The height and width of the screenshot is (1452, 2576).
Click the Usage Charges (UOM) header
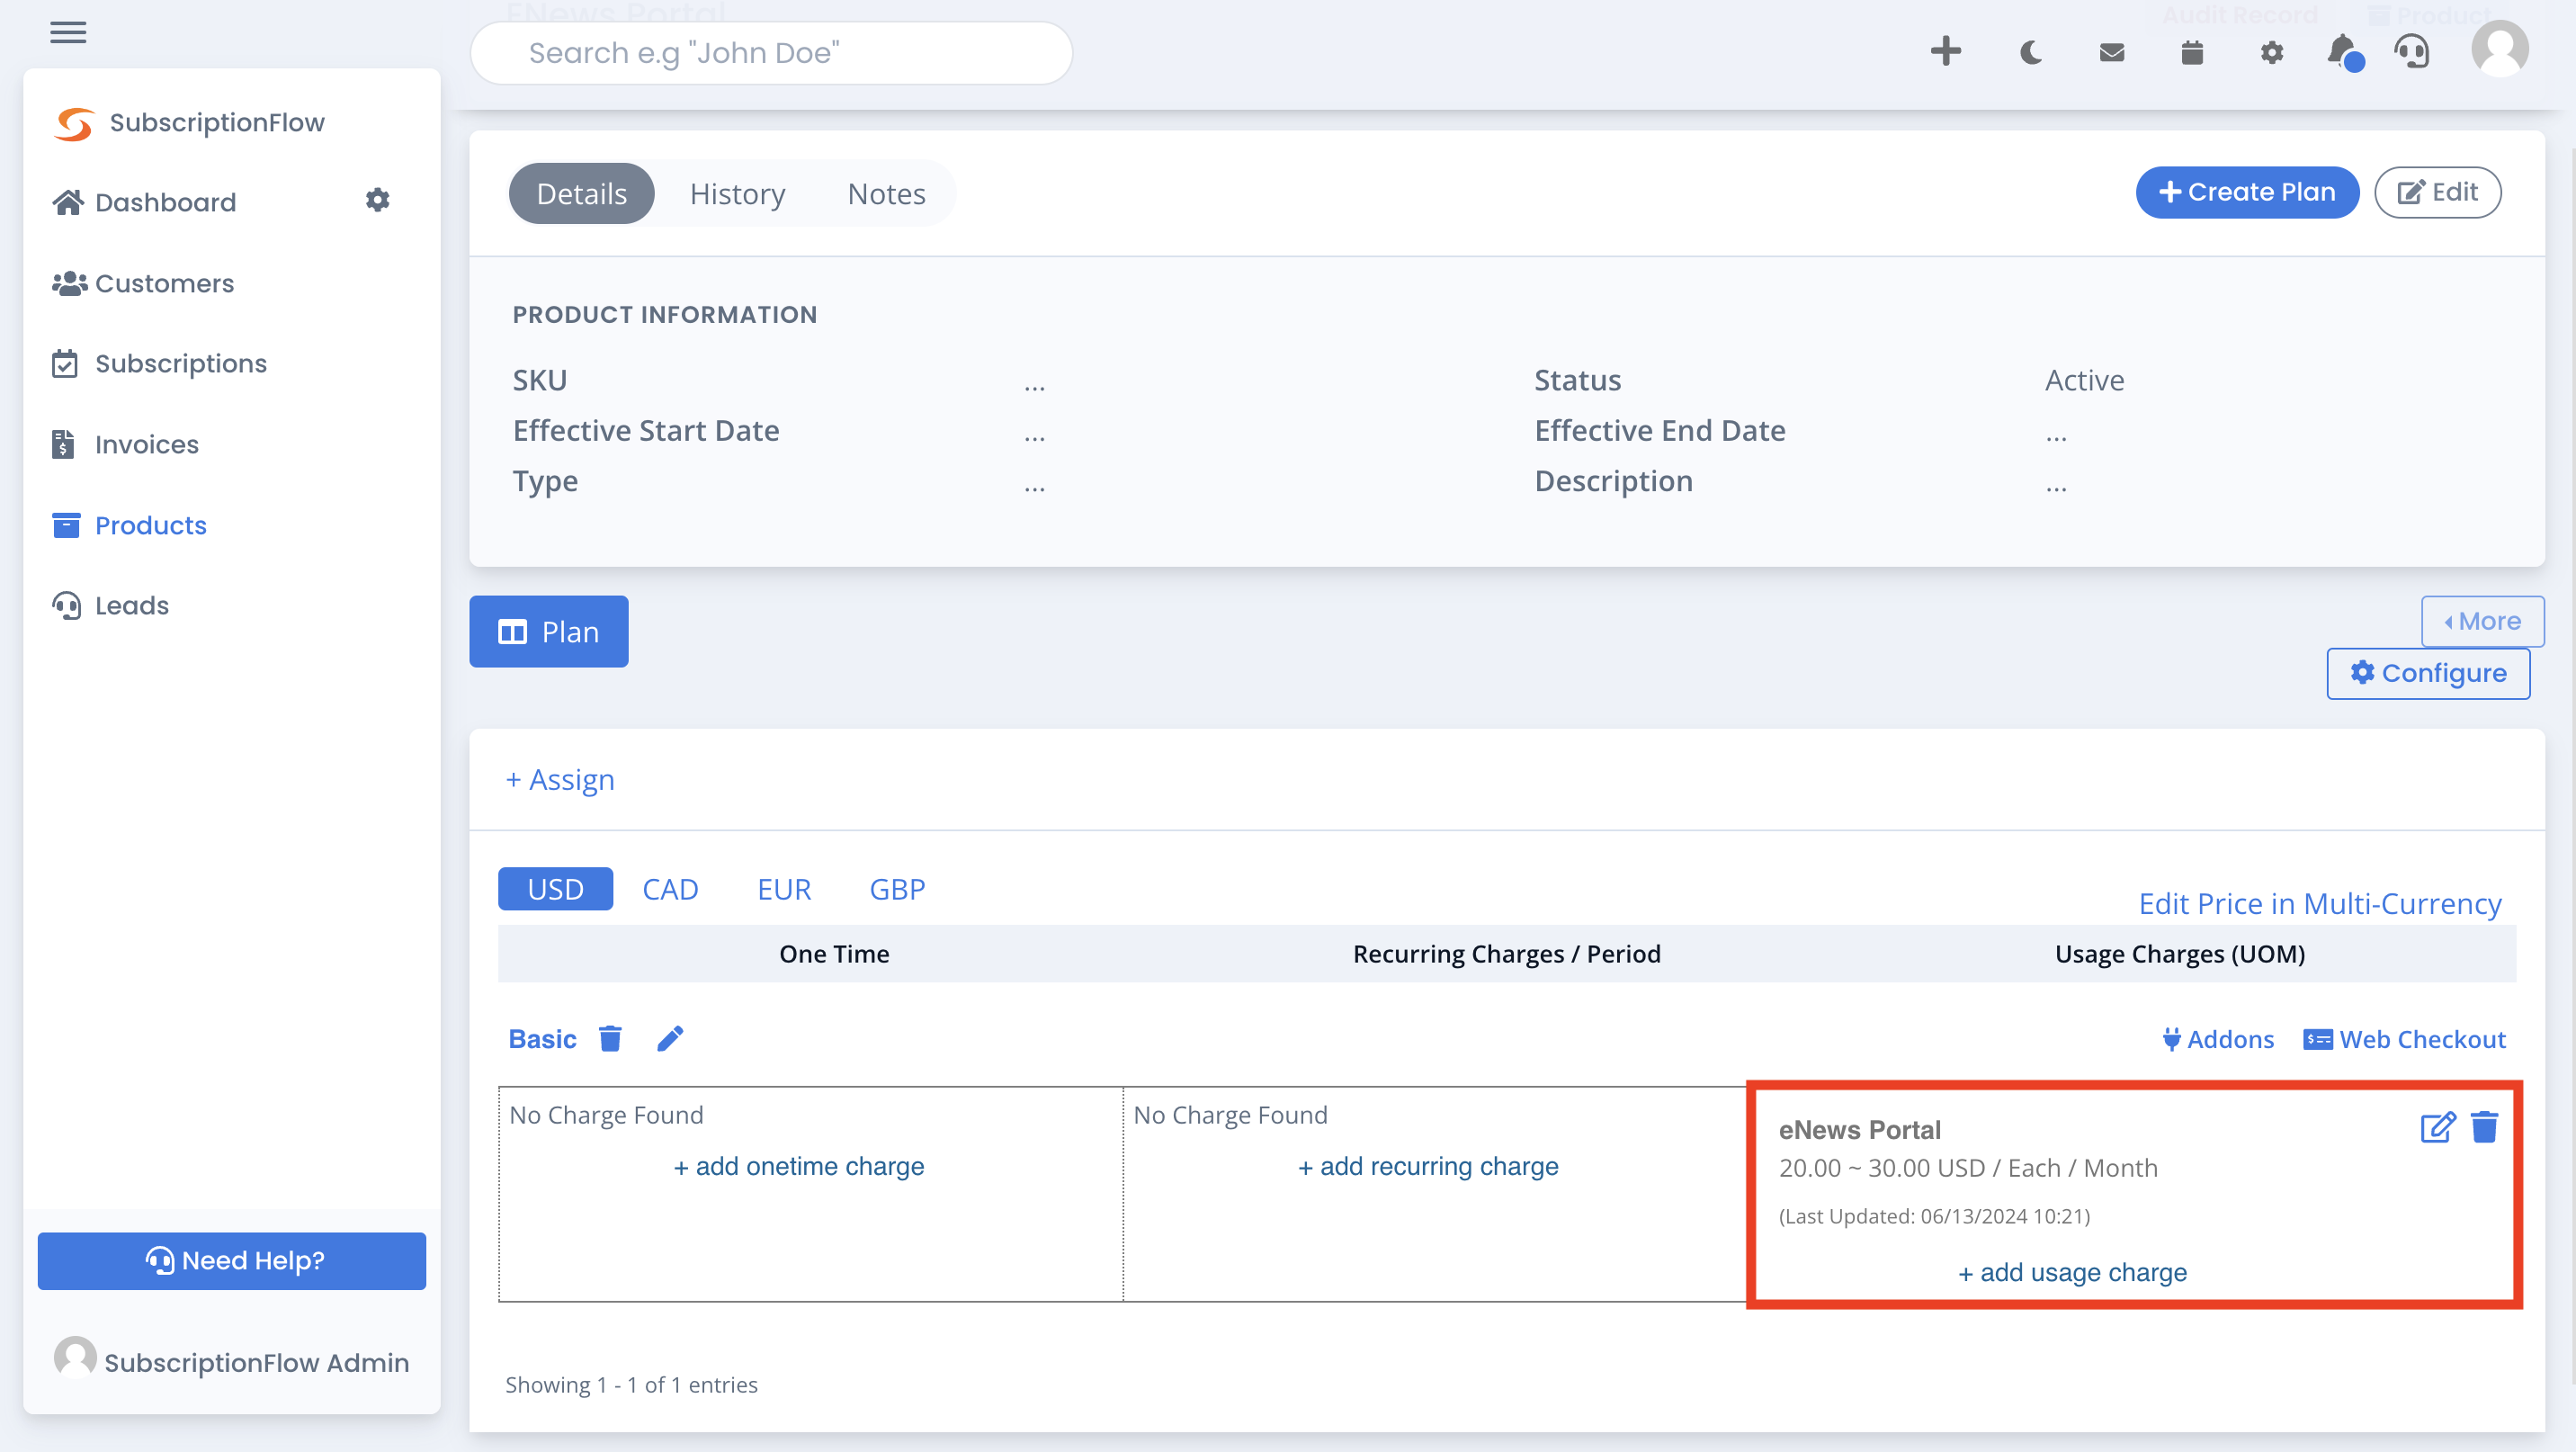tap(2180, 953)
